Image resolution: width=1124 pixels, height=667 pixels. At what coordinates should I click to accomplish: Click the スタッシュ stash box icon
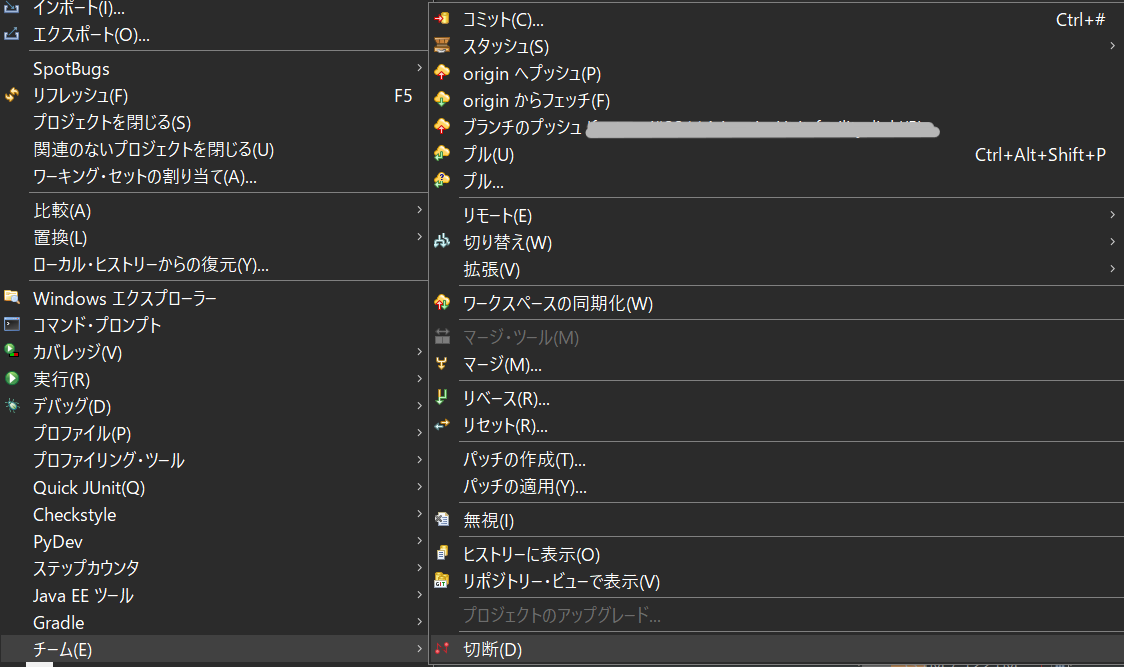pos(441,45)
